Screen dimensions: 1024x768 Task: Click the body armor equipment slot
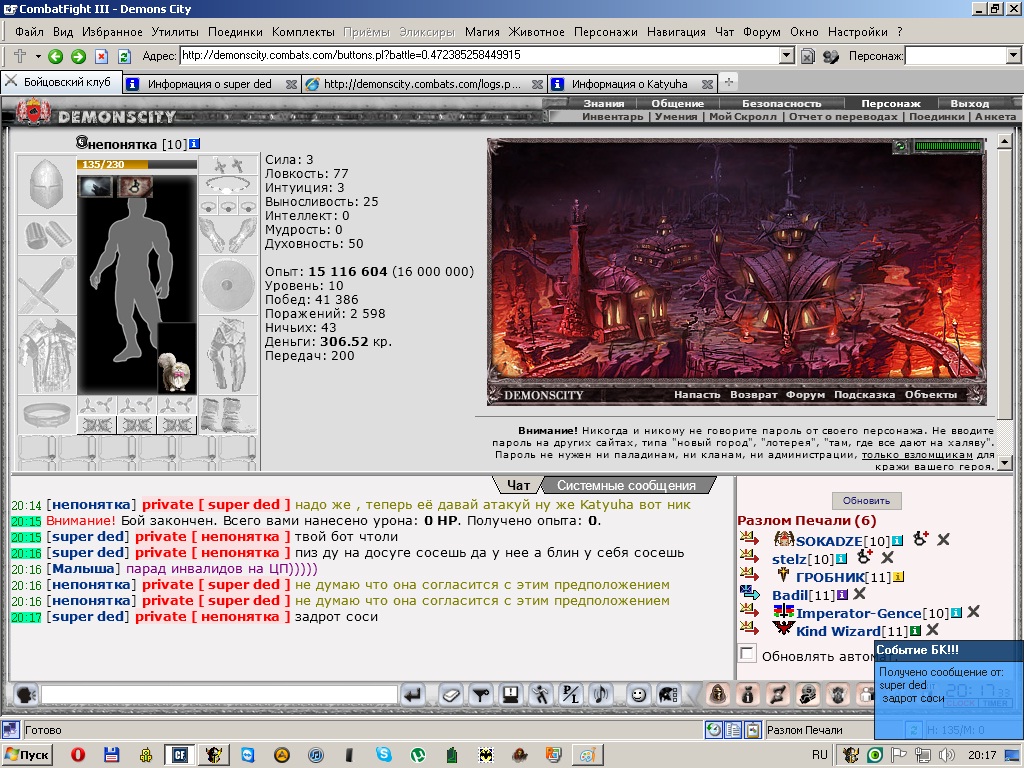click(x=46, y=355)
